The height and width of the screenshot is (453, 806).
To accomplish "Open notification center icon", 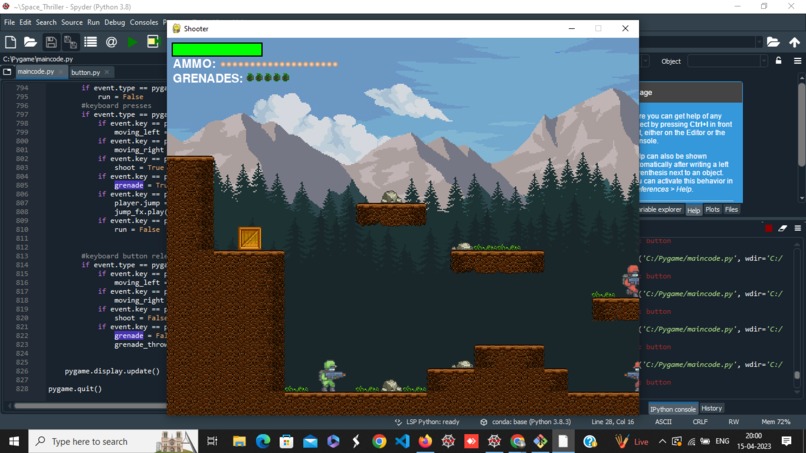I will pos(786,441).
